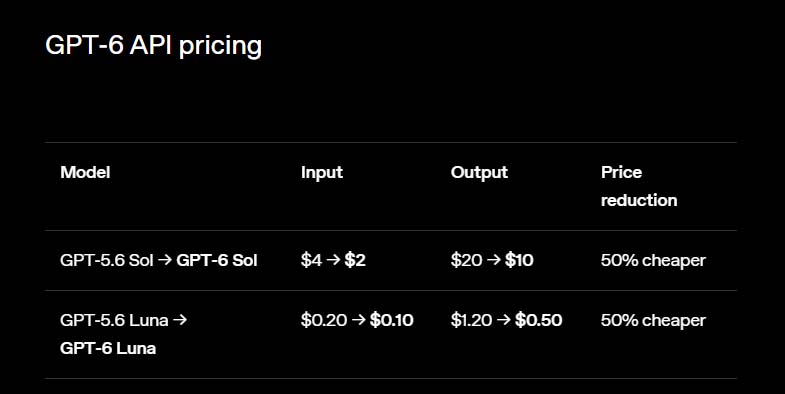Click the GPT-5.6 Luna text
Image resolution: width=785 pixels, height=394 pixels.
click(x=114, y=320)
